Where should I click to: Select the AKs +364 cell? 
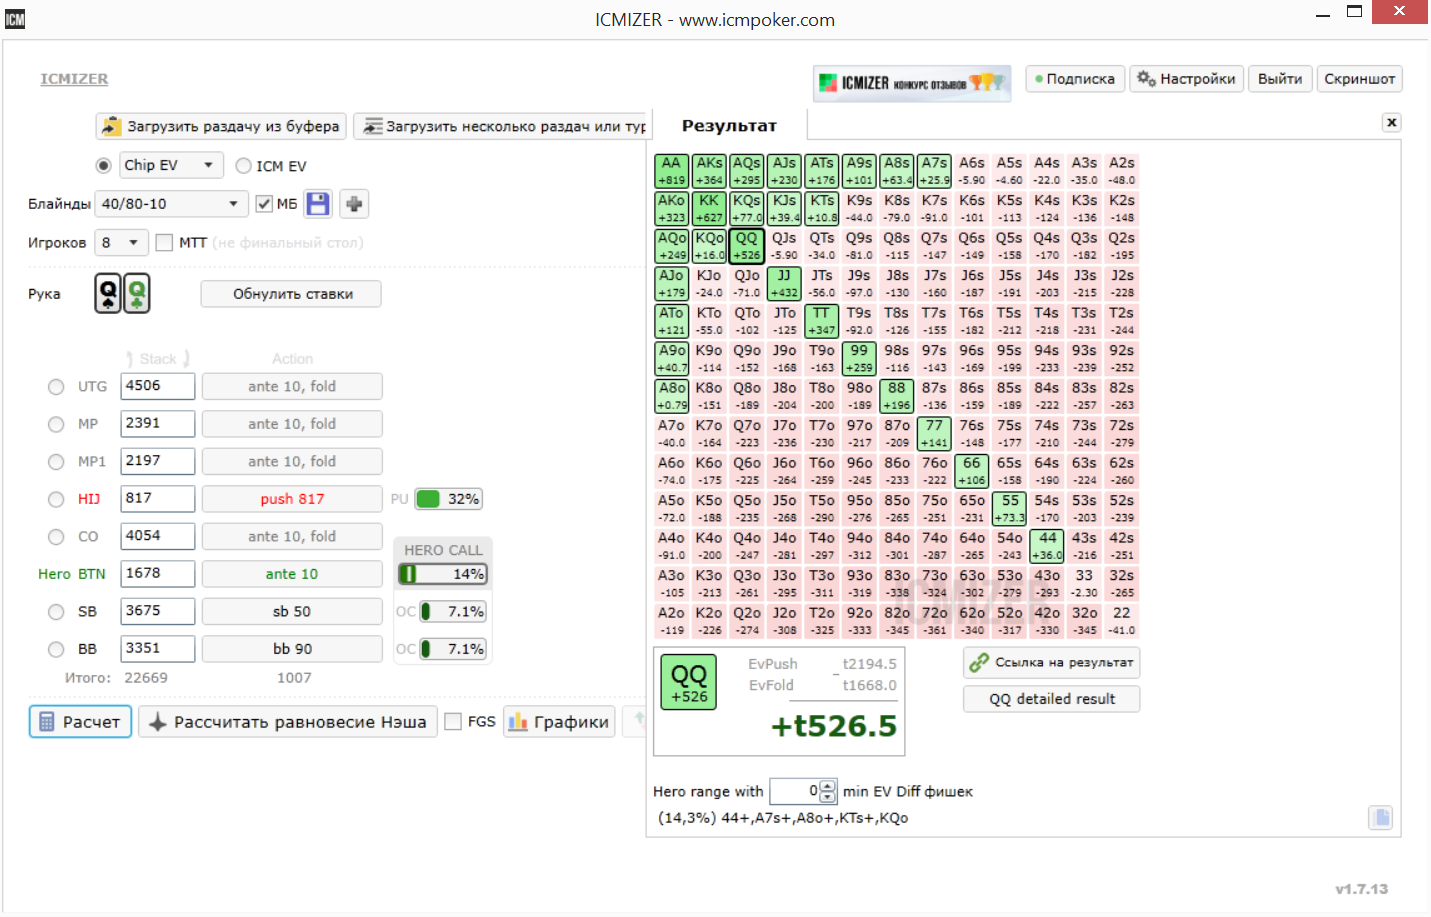pyautogui.click(x=709, y=171)
